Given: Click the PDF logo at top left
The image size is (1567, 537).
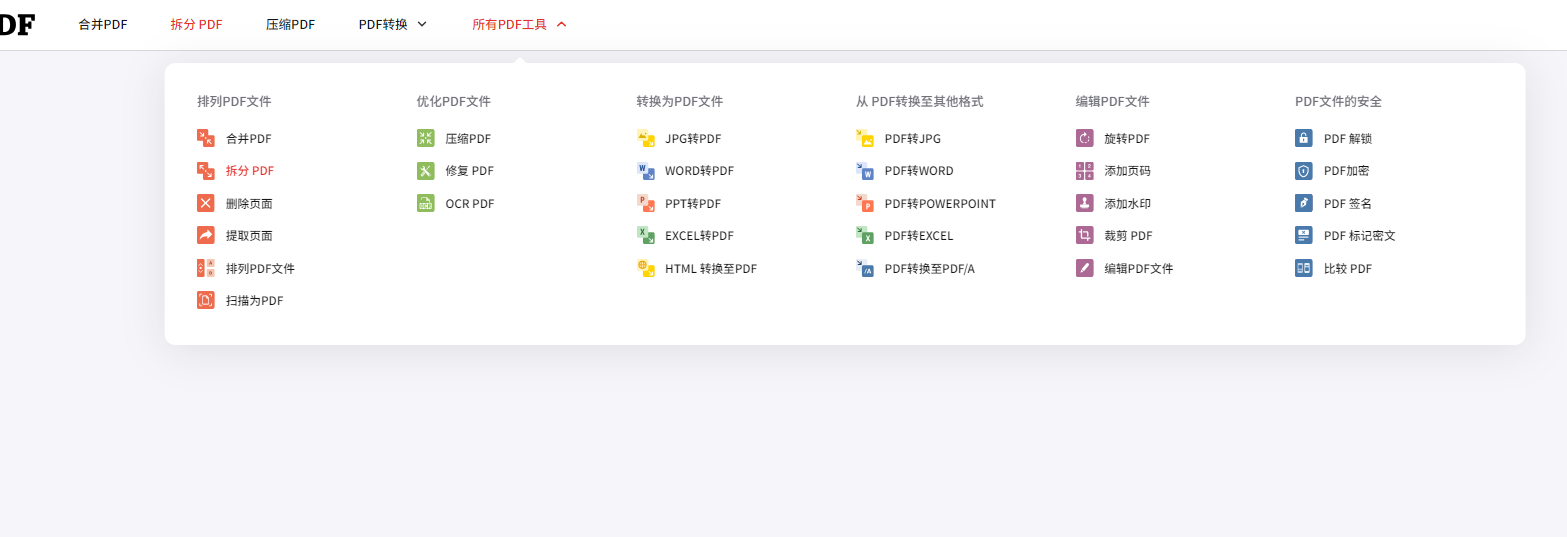Looking at the screenshot, I should 16,24.
